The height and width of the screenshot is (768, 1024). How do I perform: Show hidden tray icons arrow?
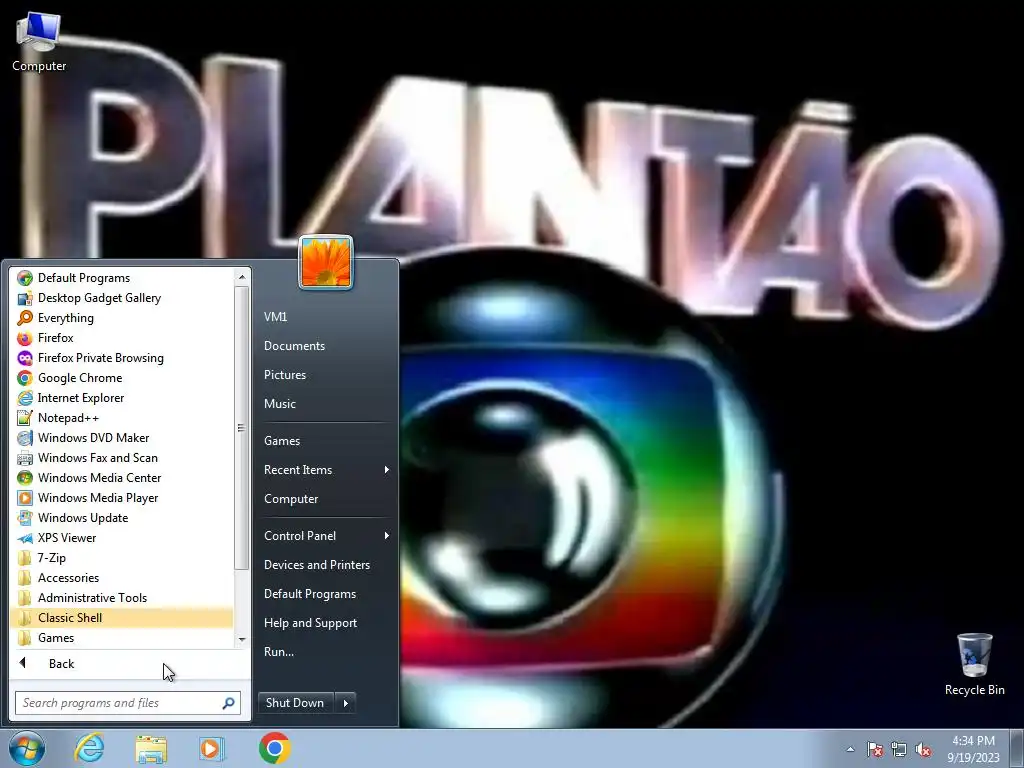pos(850,750)
